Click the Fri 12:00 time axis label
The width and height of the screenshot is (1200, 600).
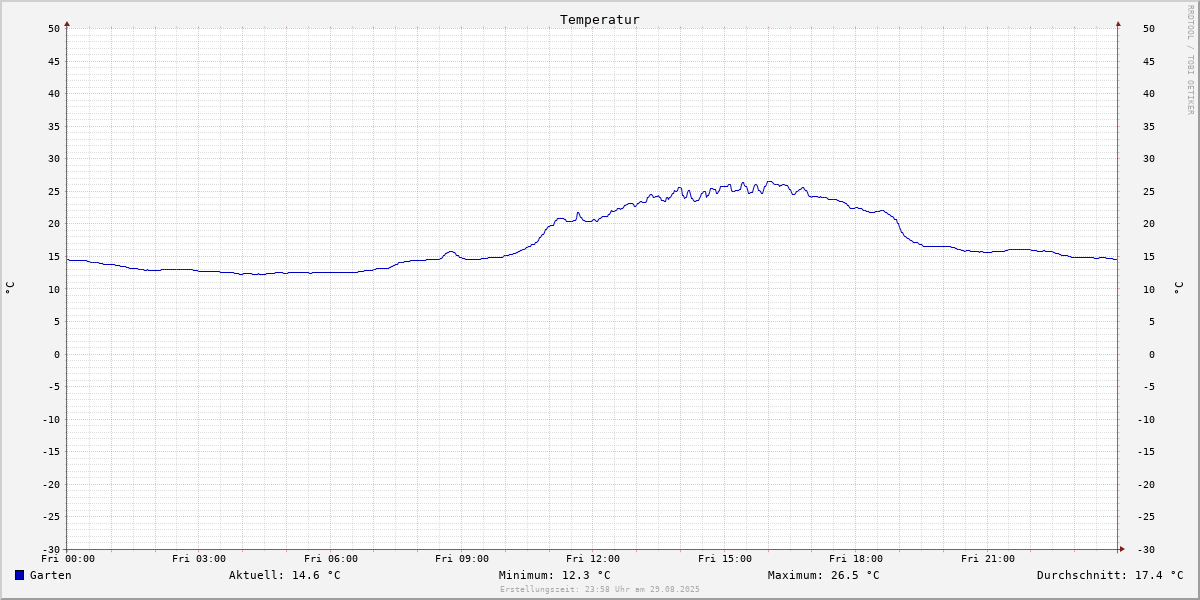(x=593, y=559)
